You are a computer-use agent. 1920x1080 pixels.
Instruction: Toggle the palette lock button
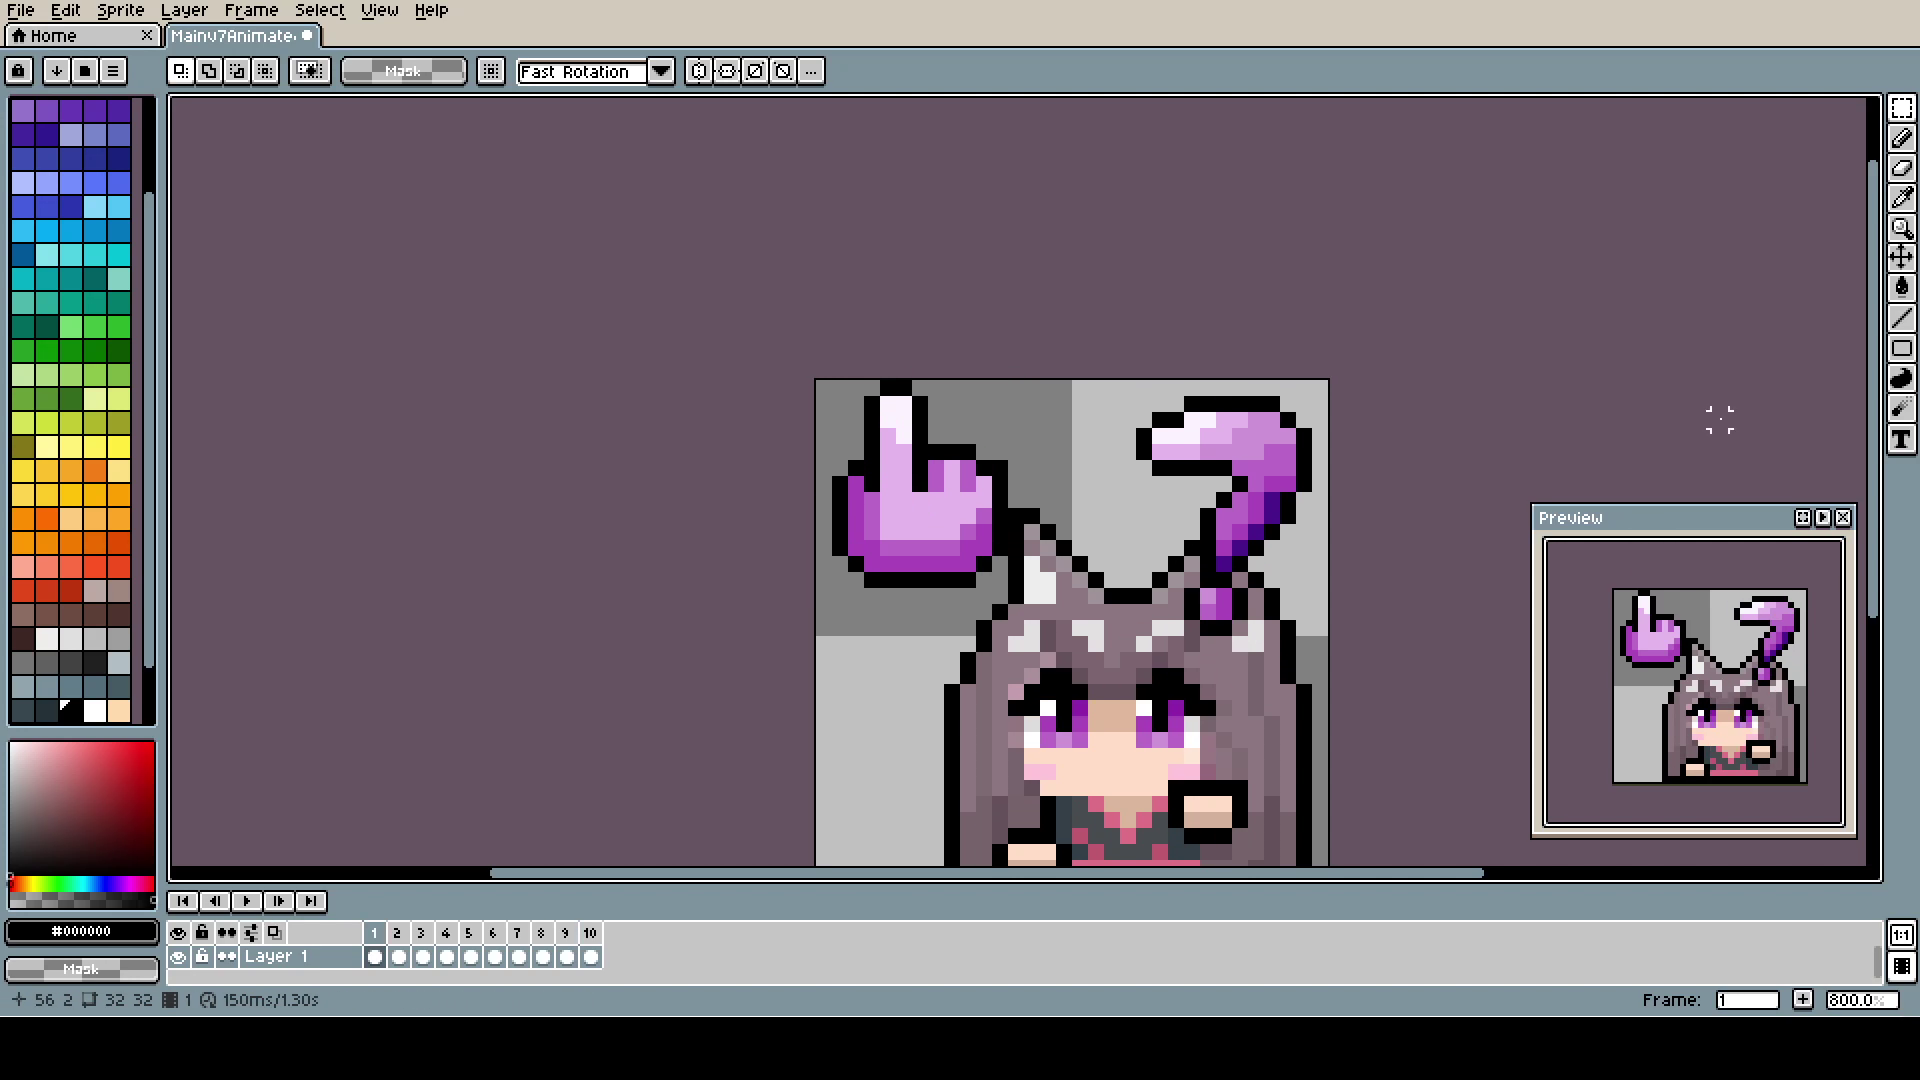[x=19, y=71]
